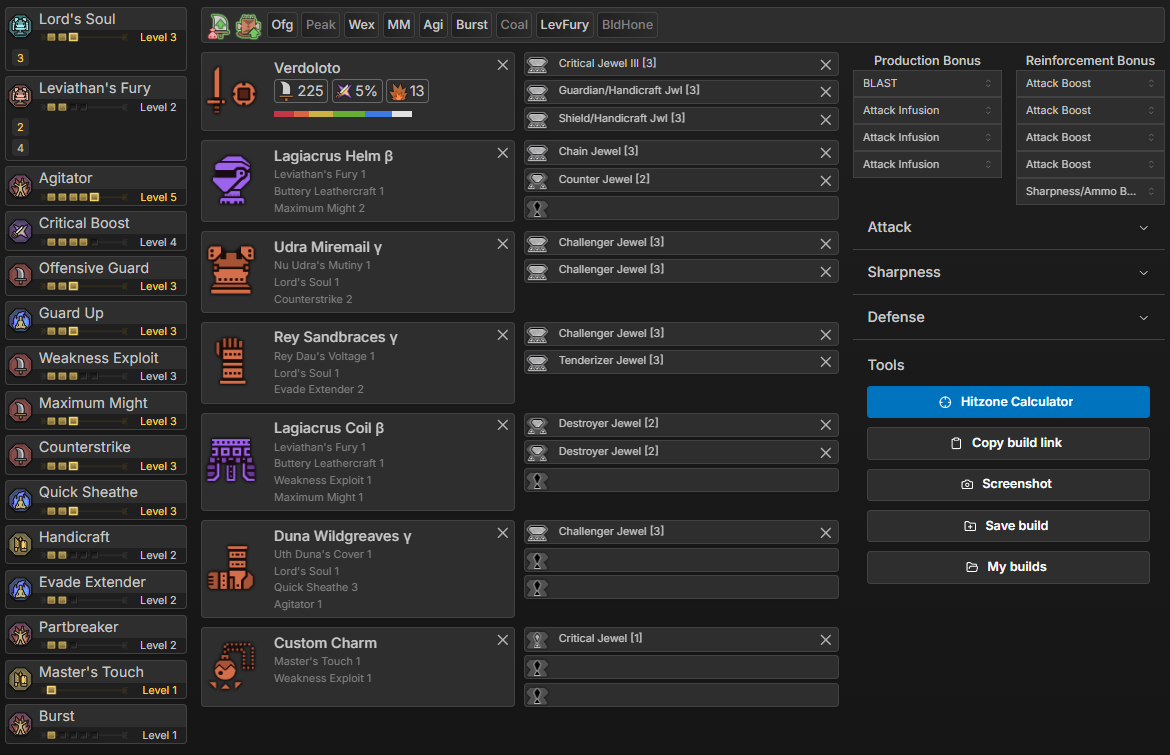Remove the Critical Jewel III decoration

tap(825, 65)
